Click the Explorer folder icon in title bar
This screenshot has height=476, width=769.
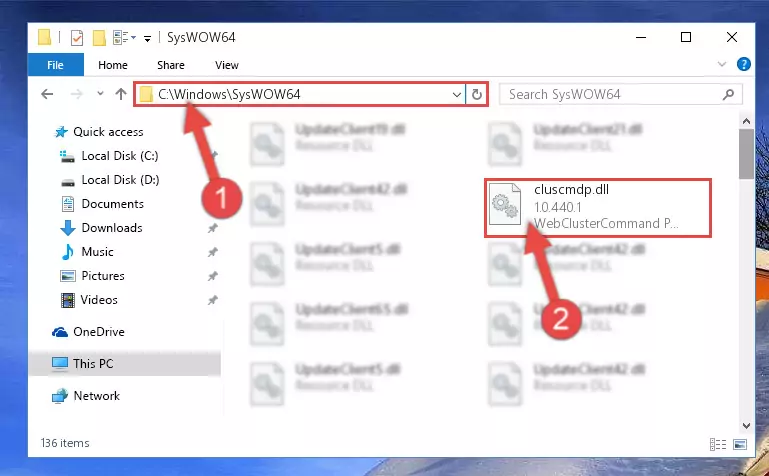tap(45, 37)
